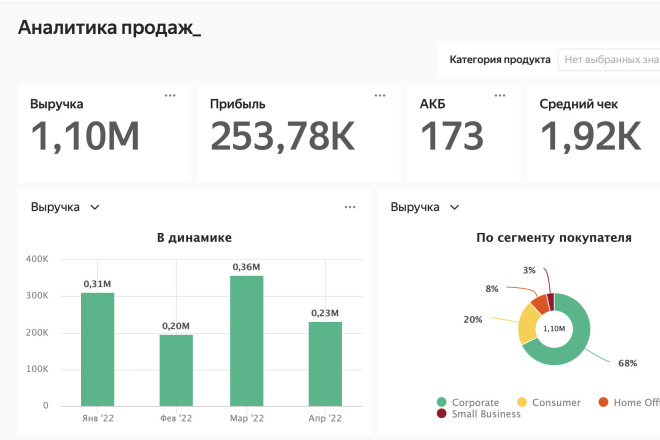Click the 100K axis label
The image size is (660, 440).
(x=37, y=369)
